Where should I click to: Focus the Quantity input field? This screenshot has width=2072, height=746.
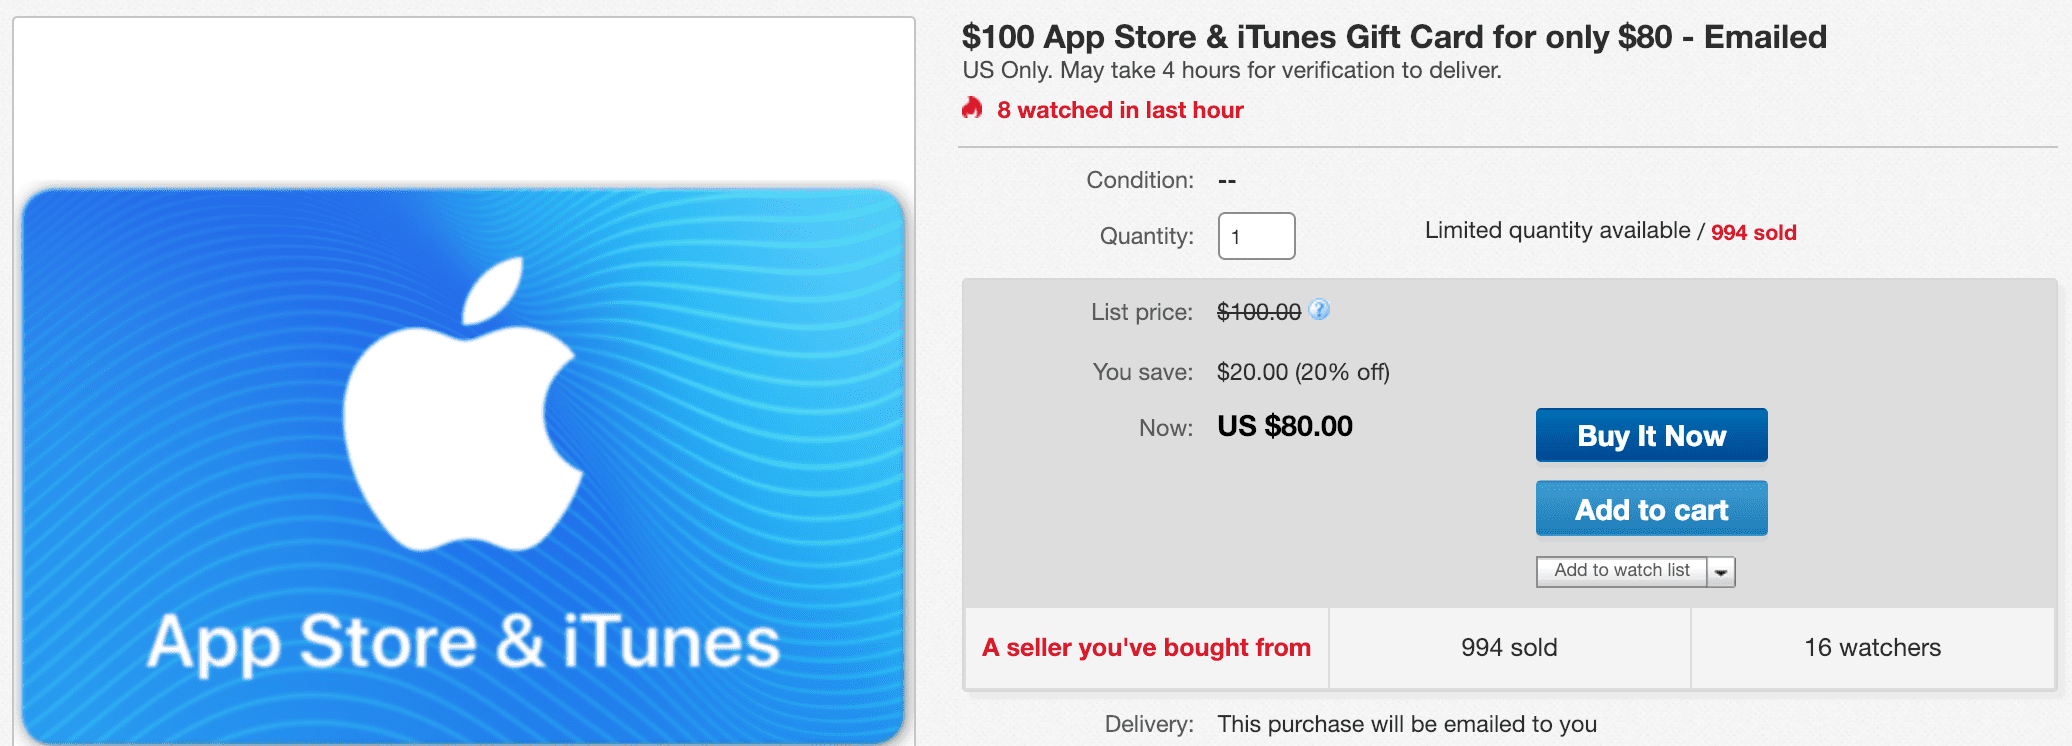coord(1256,236)
